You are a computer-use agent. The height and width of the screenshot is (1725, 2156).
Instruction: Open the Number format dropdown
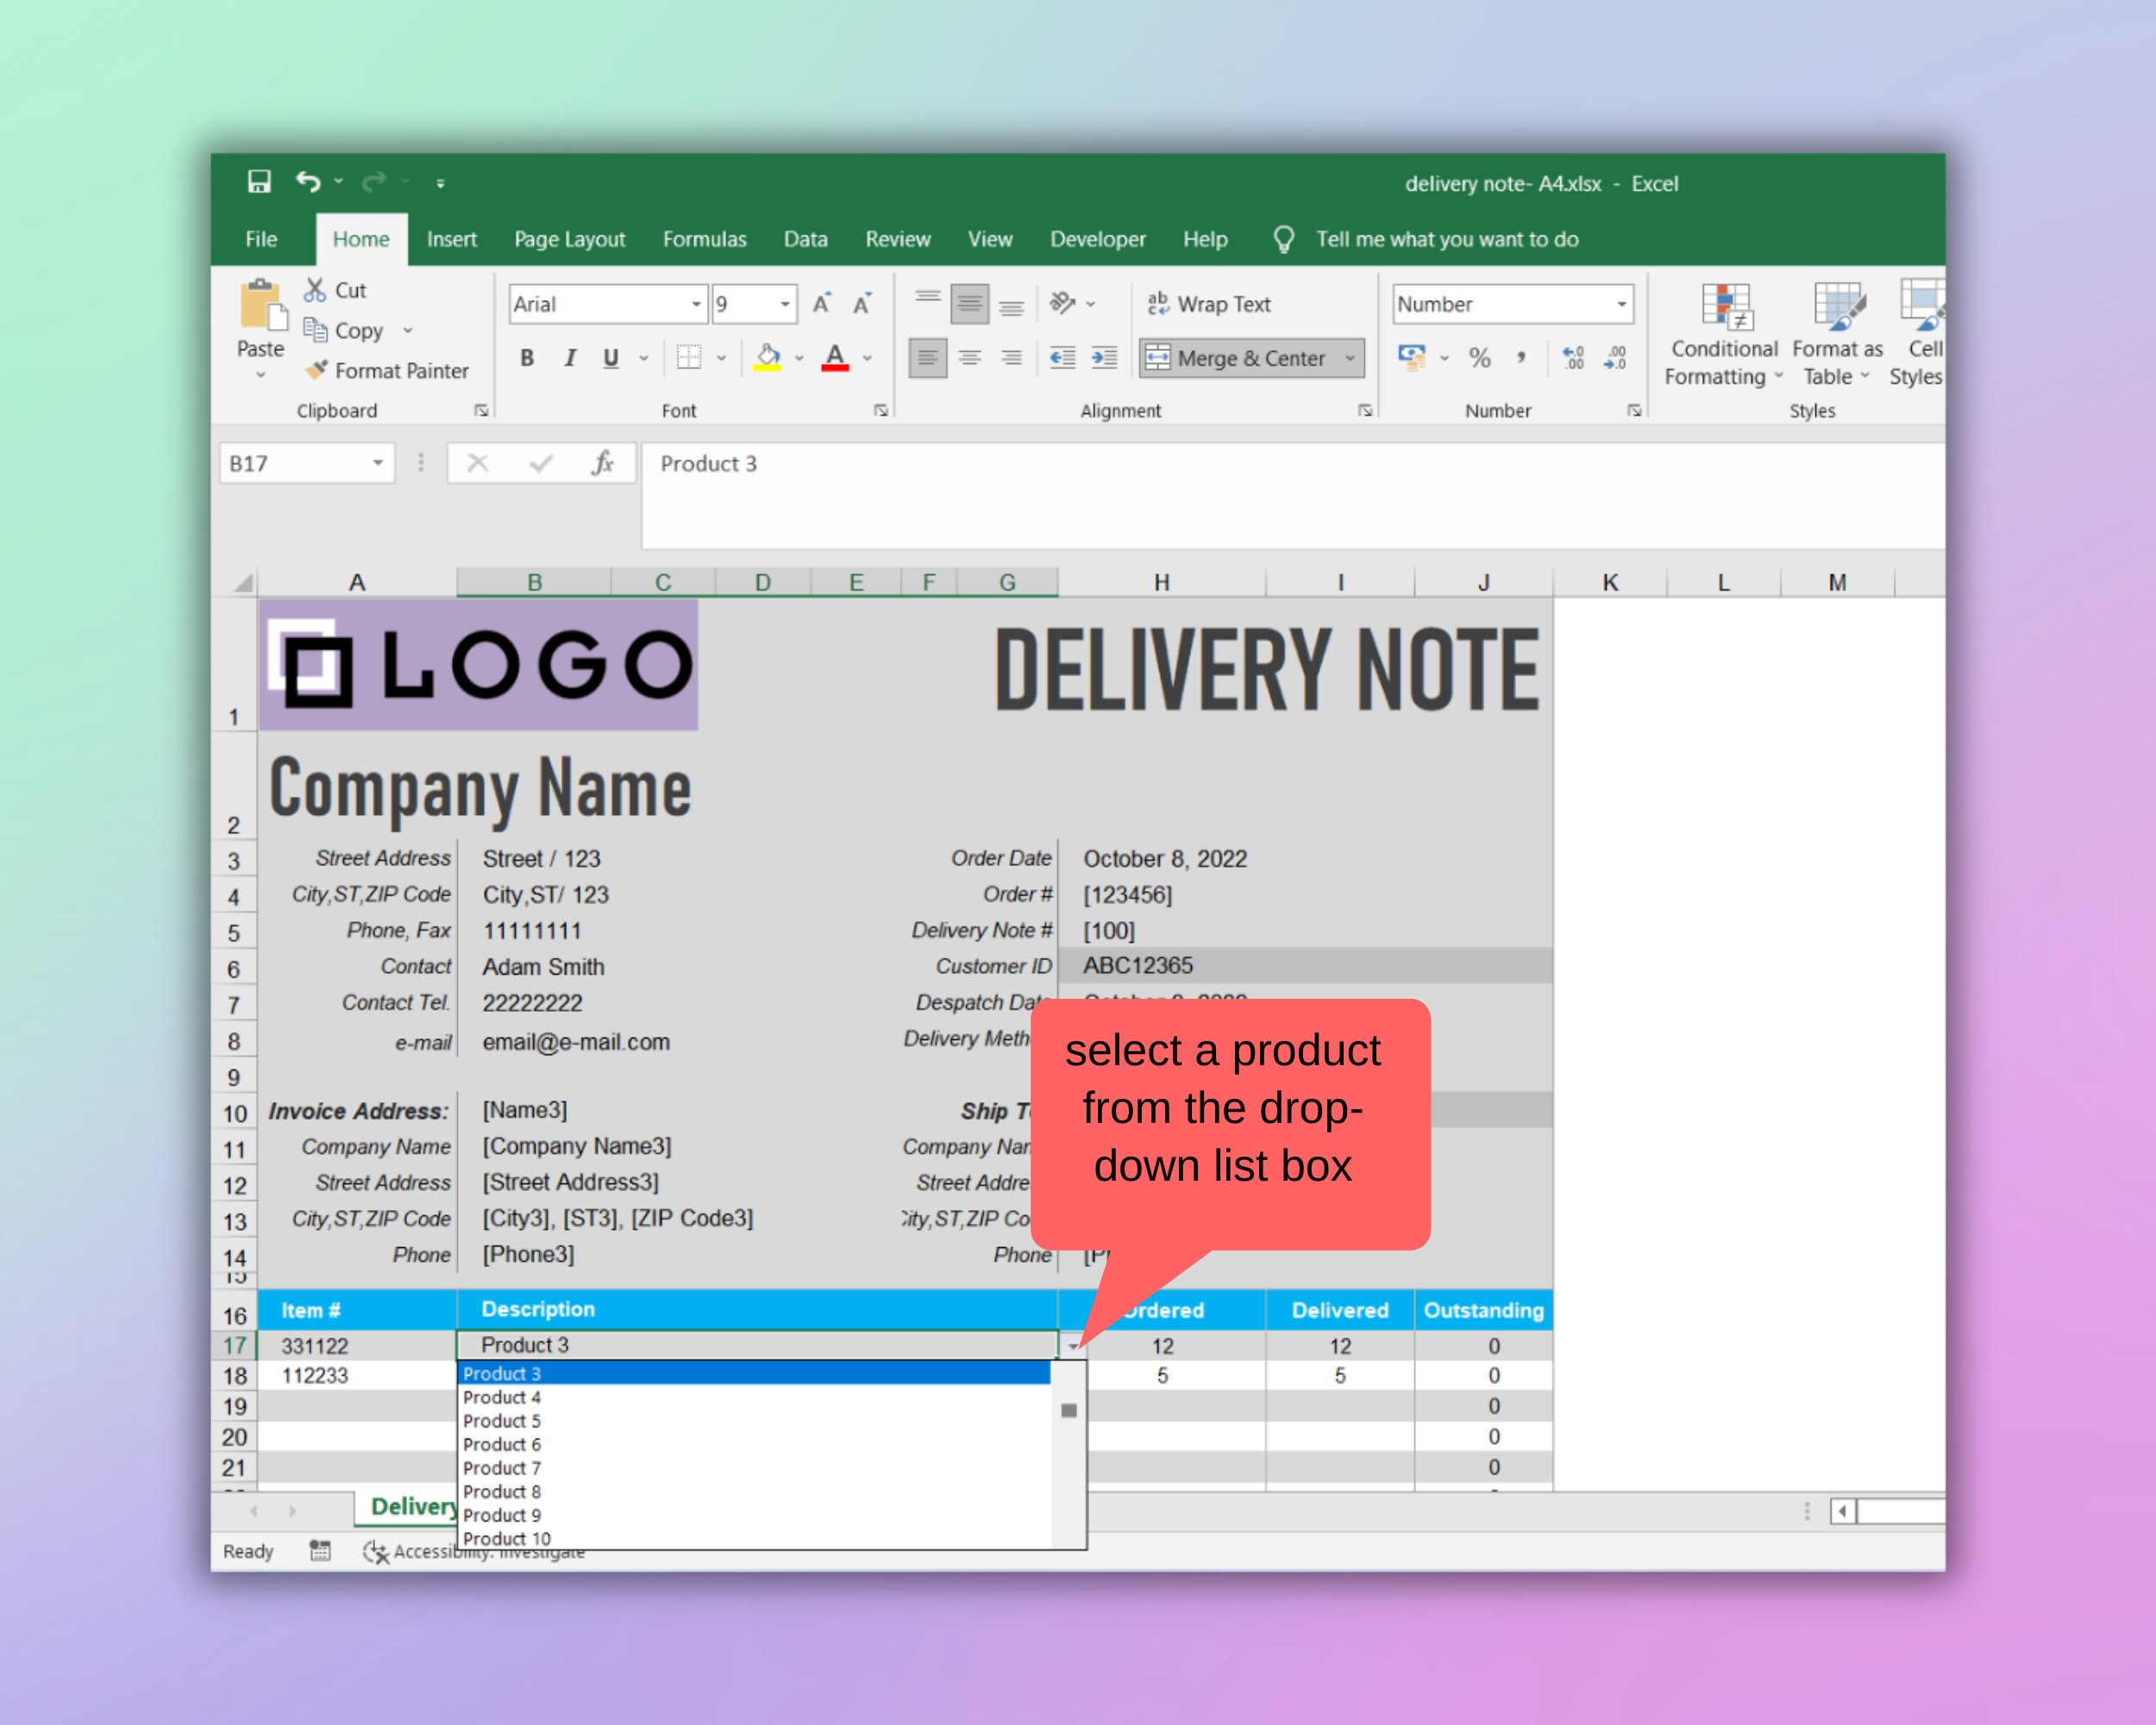pyautogui.click(x=1624, y=304)
